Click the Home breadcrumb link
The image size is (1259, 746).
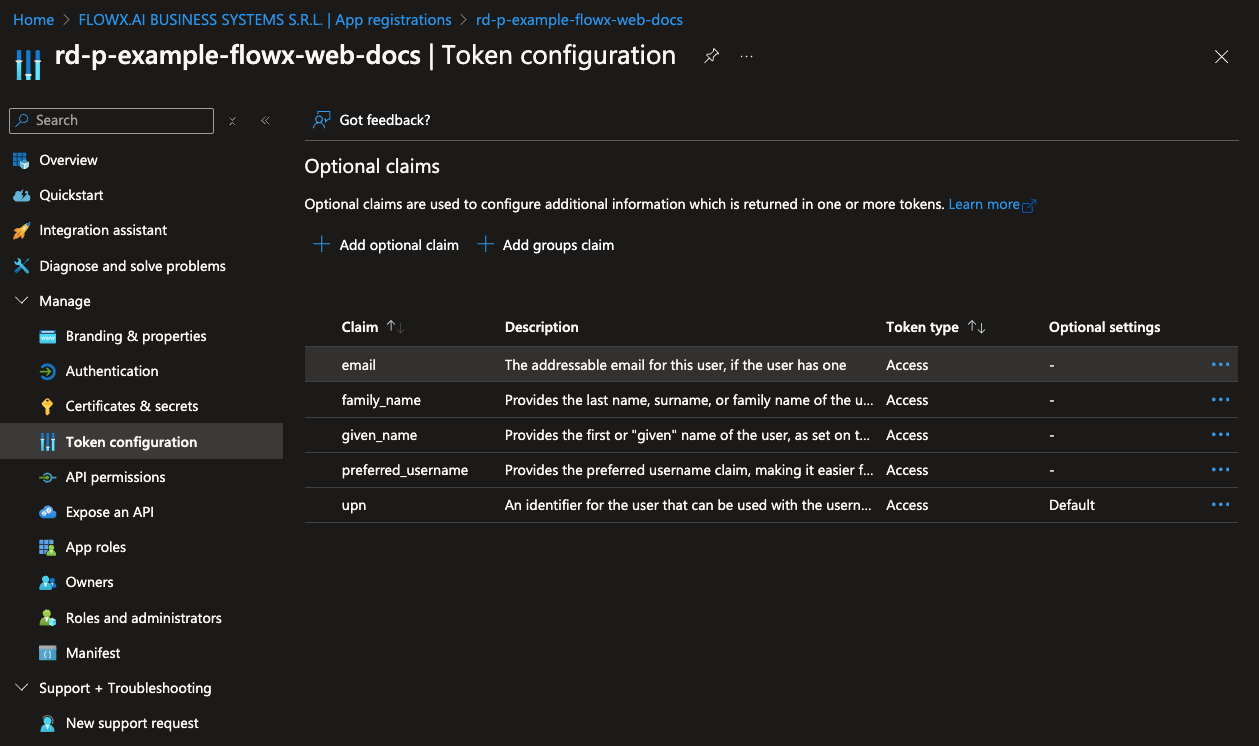[x=33, y=19]
